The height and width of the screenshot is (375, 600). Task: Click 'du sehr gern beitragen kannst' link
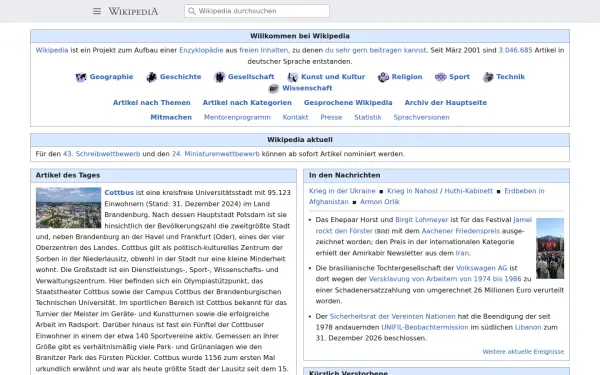pyautogui.click(x=375, y=50)
